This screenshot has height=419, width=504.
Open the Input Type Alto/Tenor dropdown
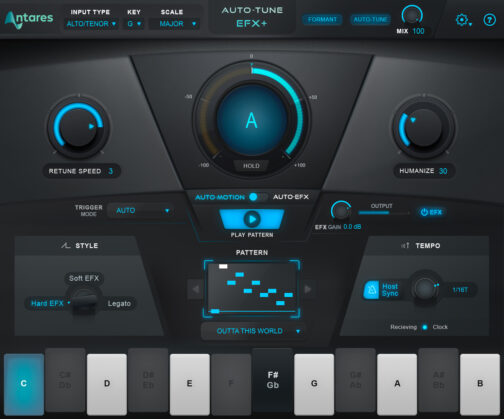91,24
